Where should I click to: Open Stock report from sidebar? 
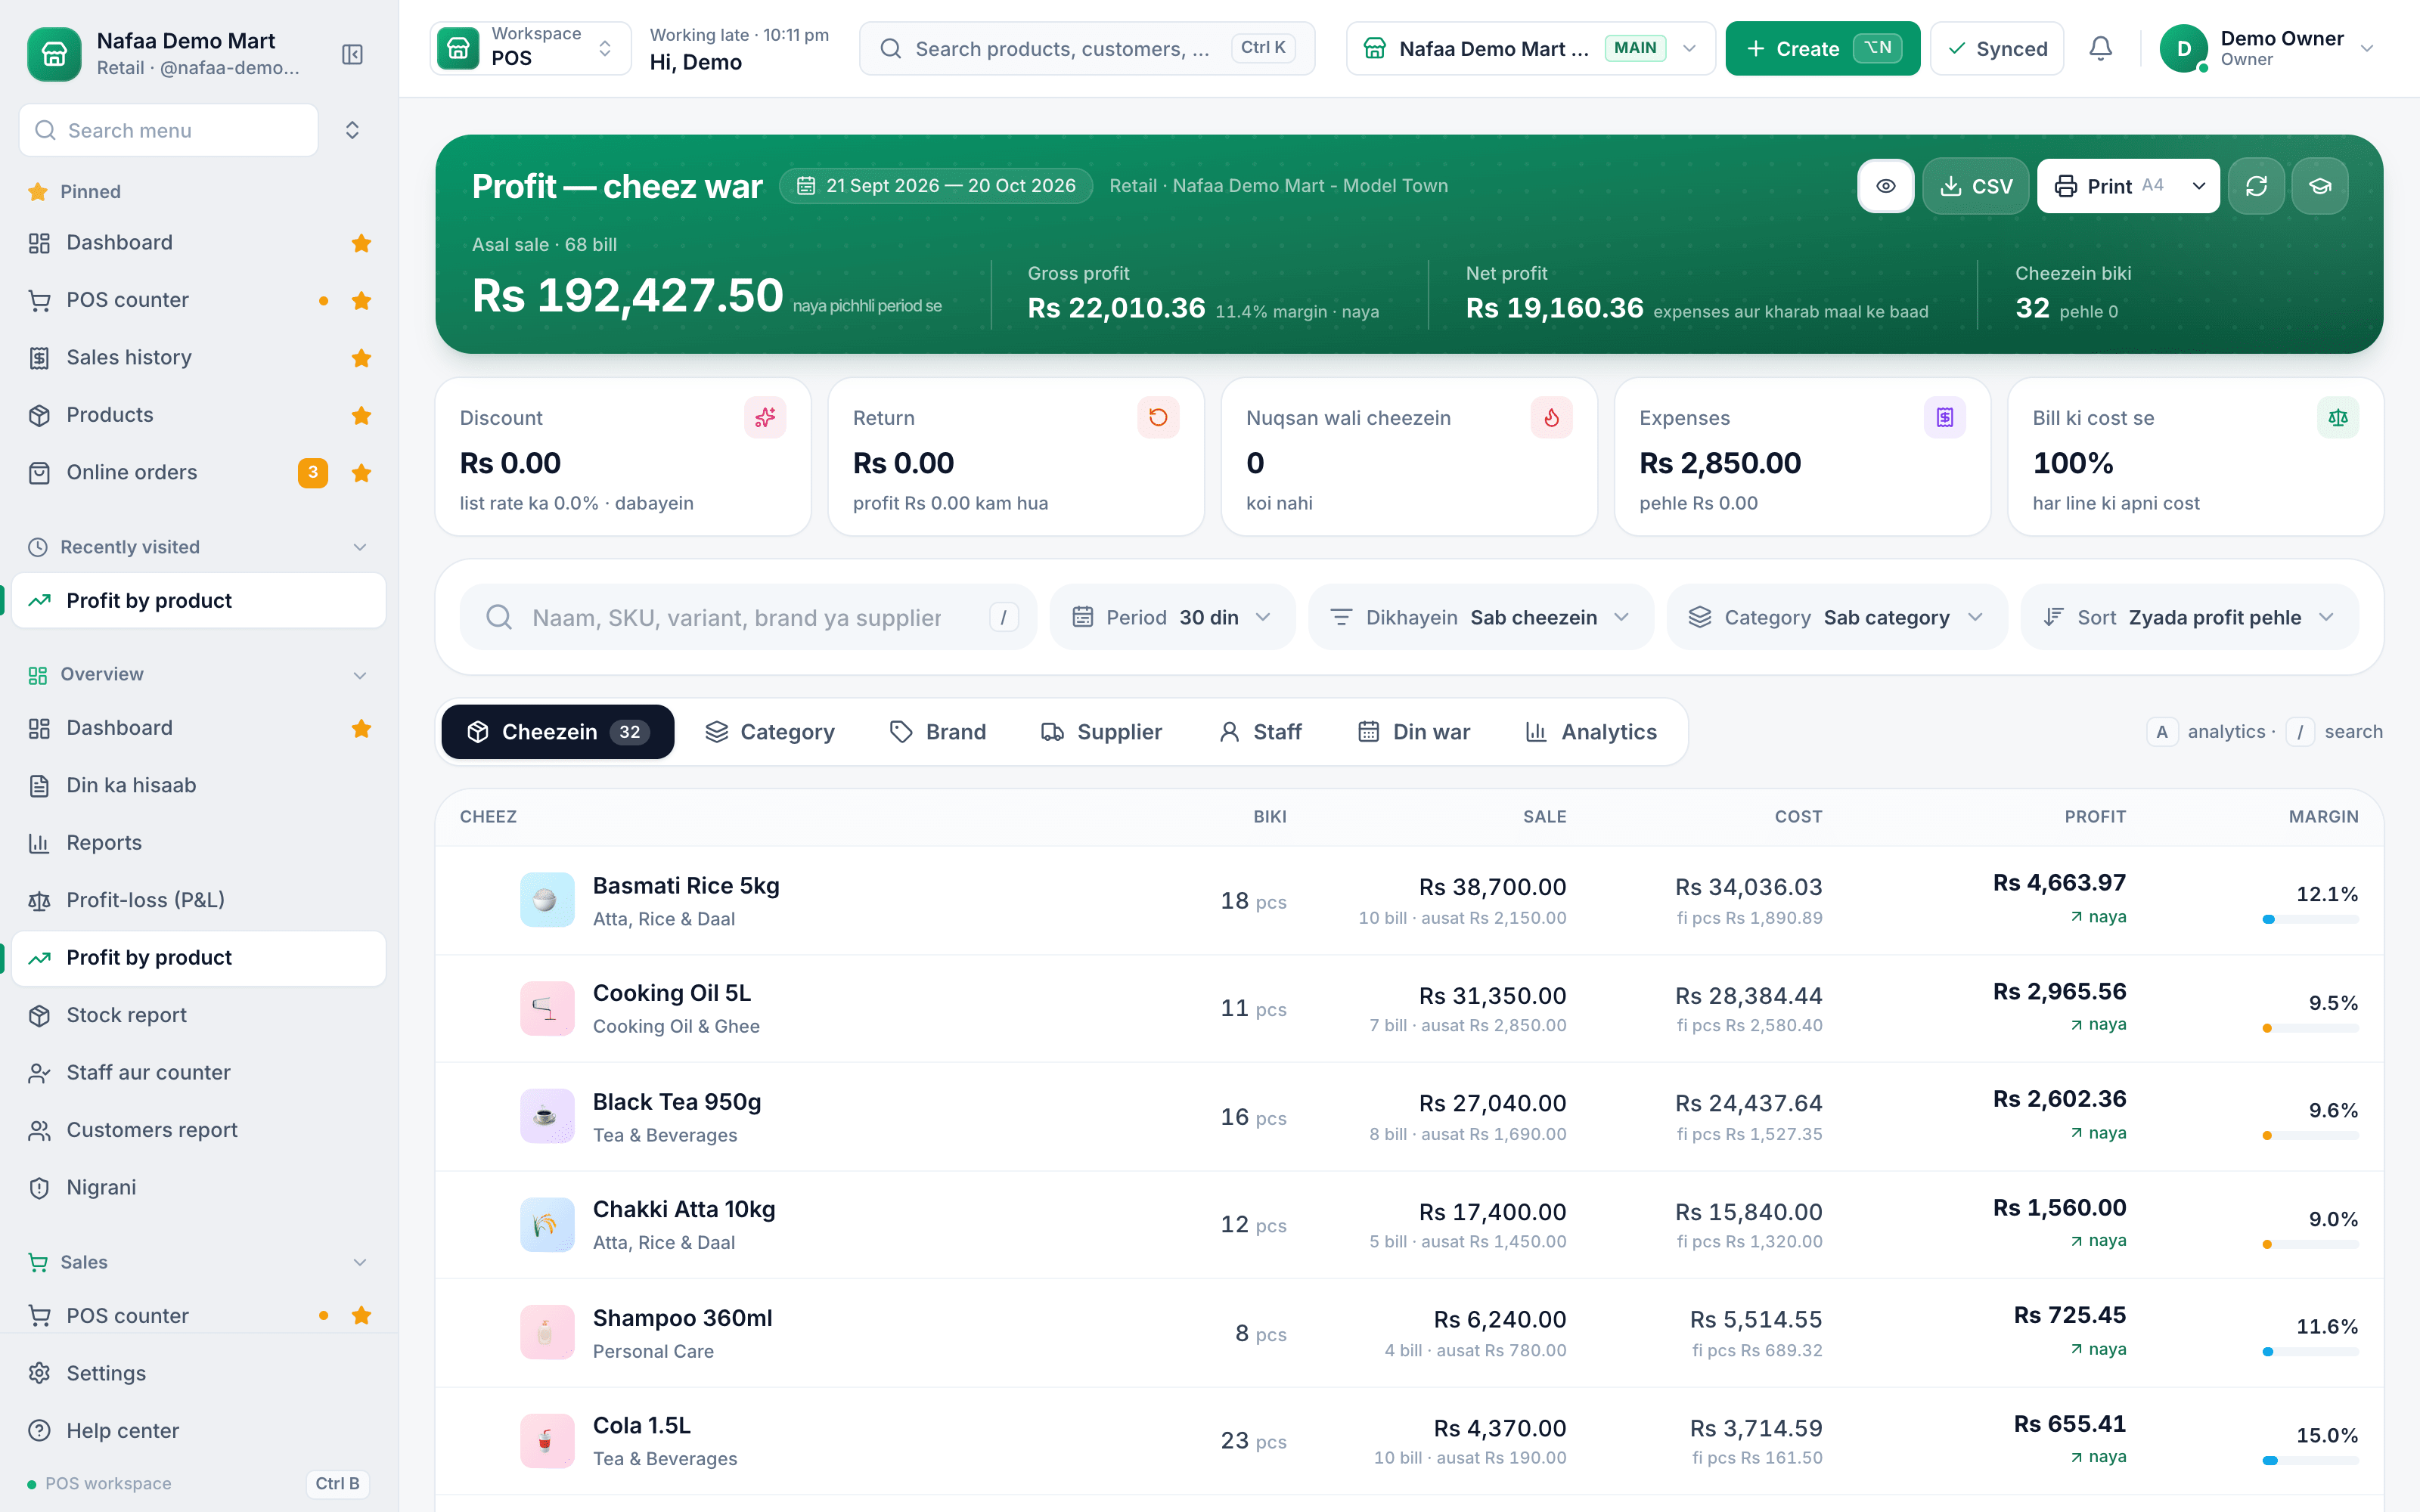[x=198, y=1015]
